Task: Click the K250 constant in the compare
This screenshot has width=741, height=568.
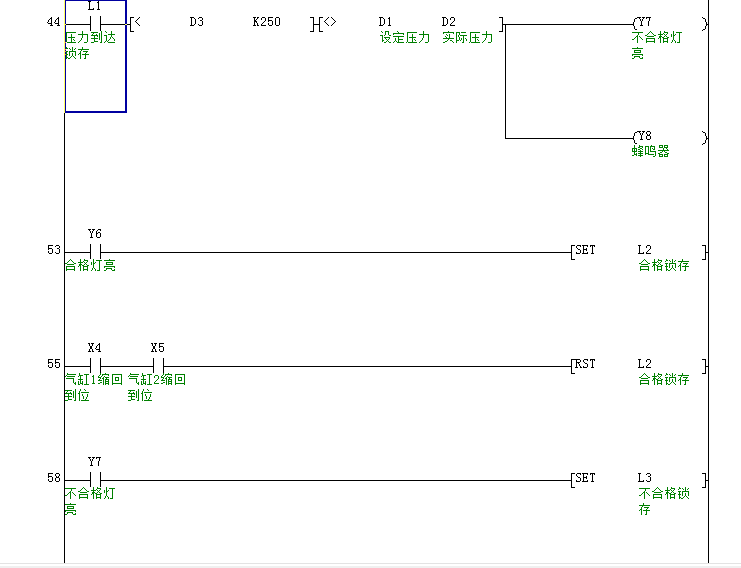Action: tap(266, 22)
